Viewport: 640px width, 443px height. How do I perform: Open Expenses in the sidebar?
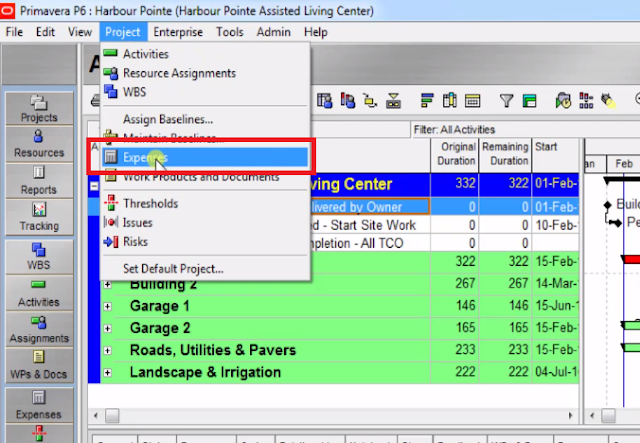[39, 405]
